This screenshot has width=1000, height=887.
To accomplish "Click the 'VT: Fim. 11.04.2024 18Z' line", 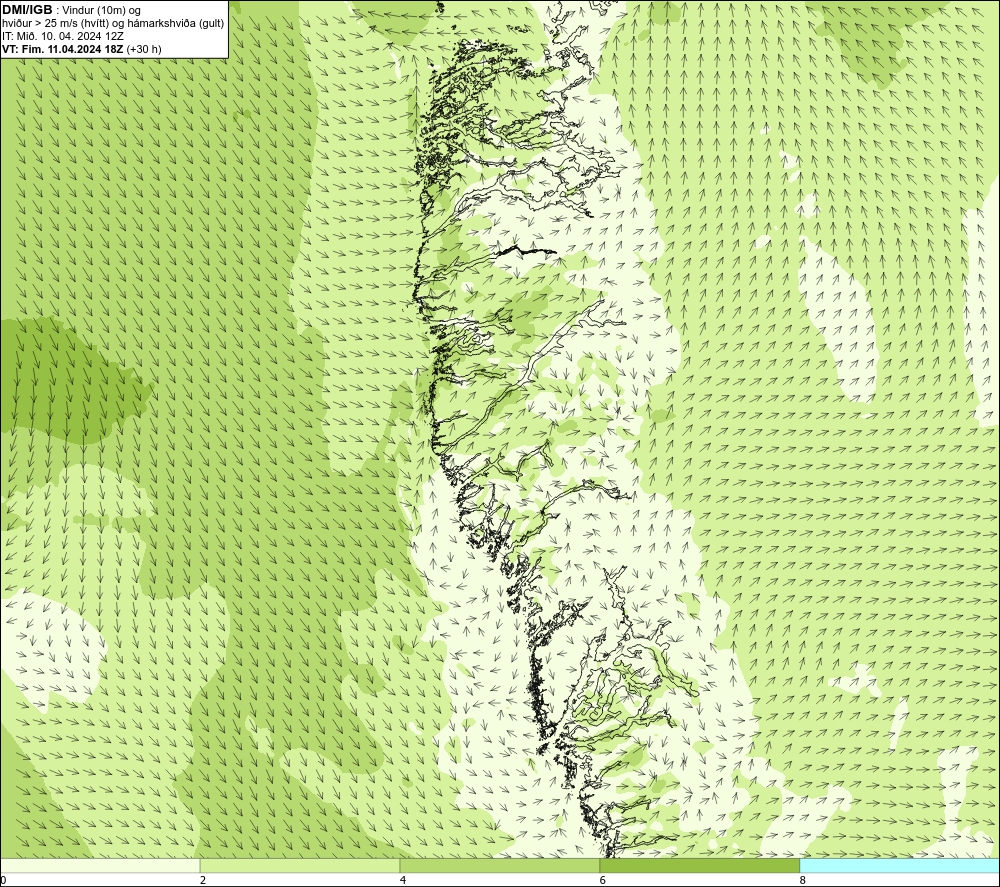I will click(x=63, y=49).
